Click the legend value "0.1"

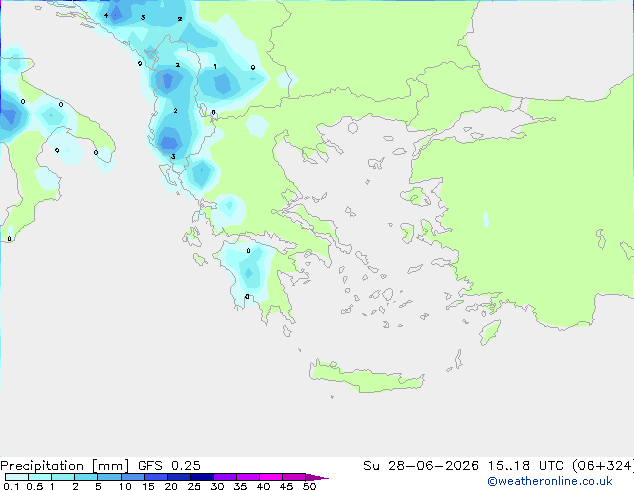pyautogui.click(x=11, y=486)
